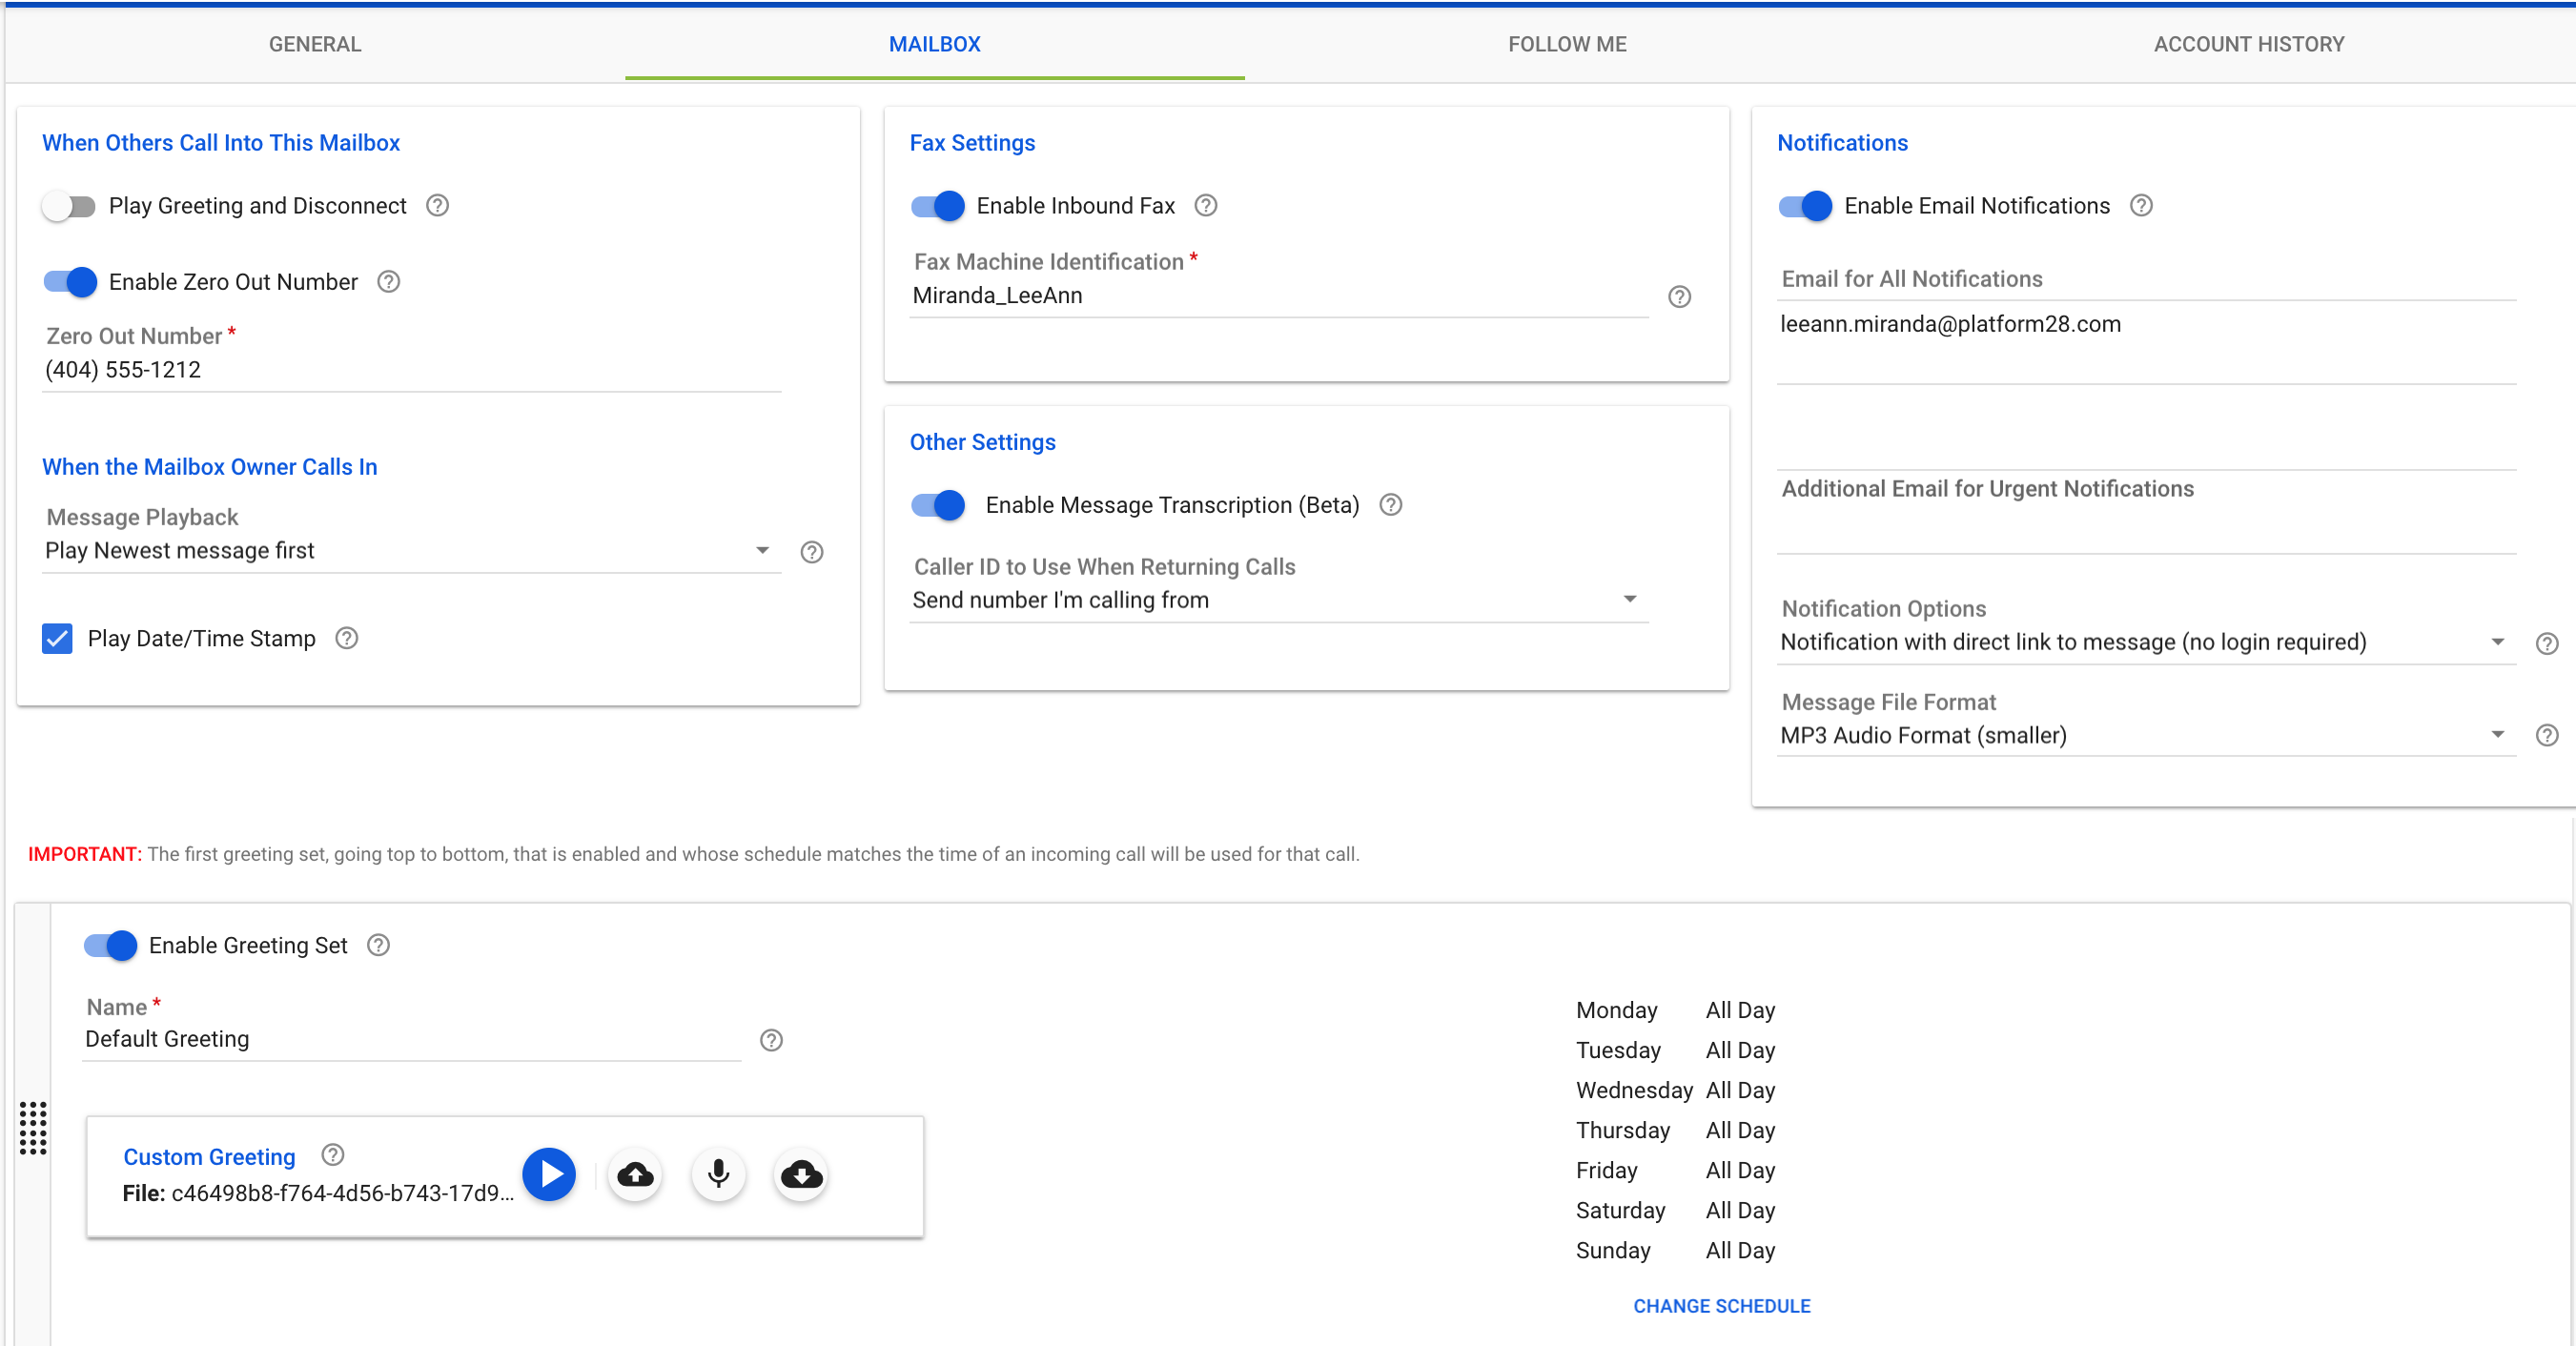Toggle Play Greeting and Disconnect switch
The image size is (2576, 1346).
click(69, 206)
